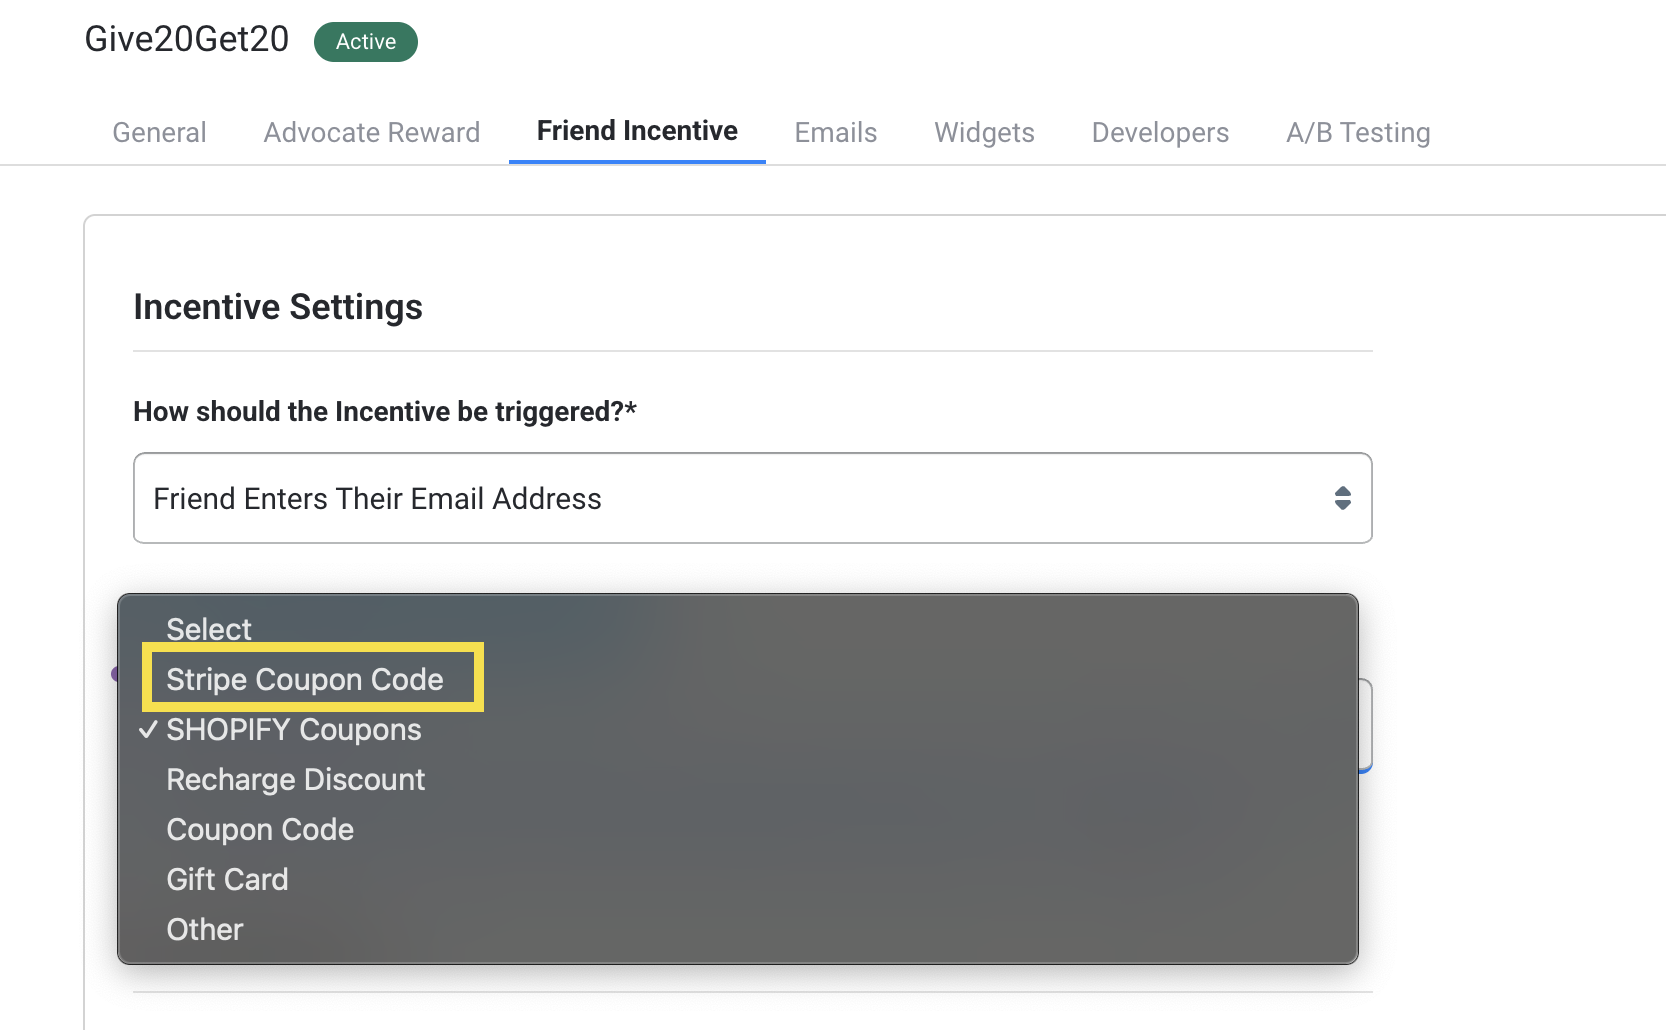
Task: Select Recharge Discount from the list
Action: pyautogui.click(x=737, y=779)
